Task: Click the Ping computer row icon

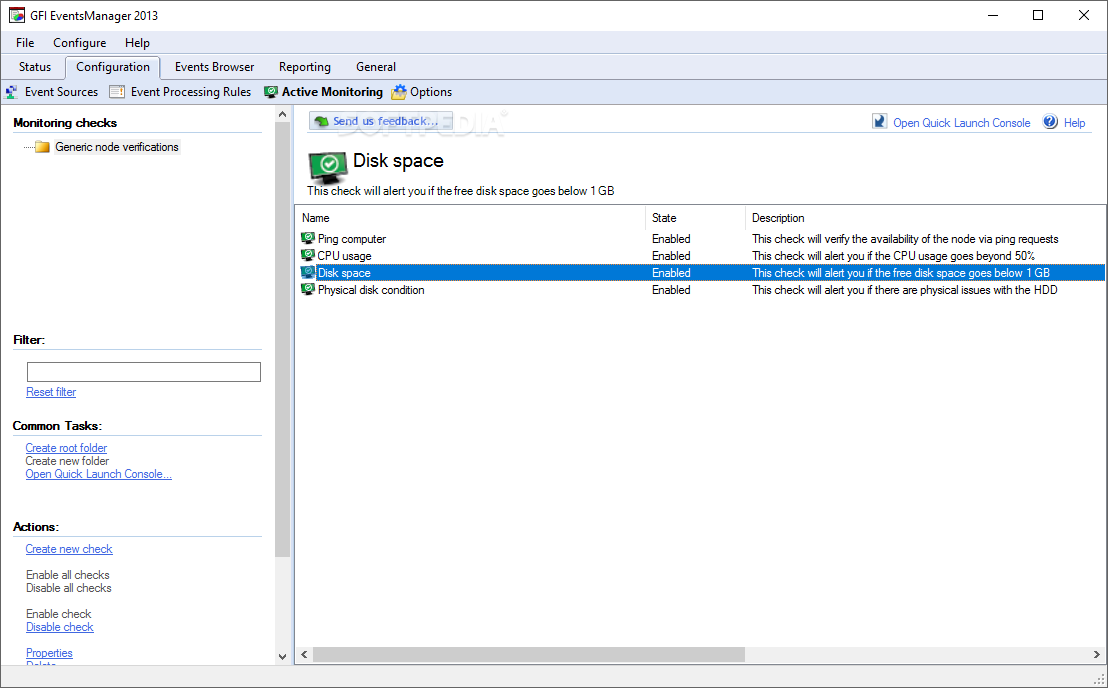Action: click(308, 239)
